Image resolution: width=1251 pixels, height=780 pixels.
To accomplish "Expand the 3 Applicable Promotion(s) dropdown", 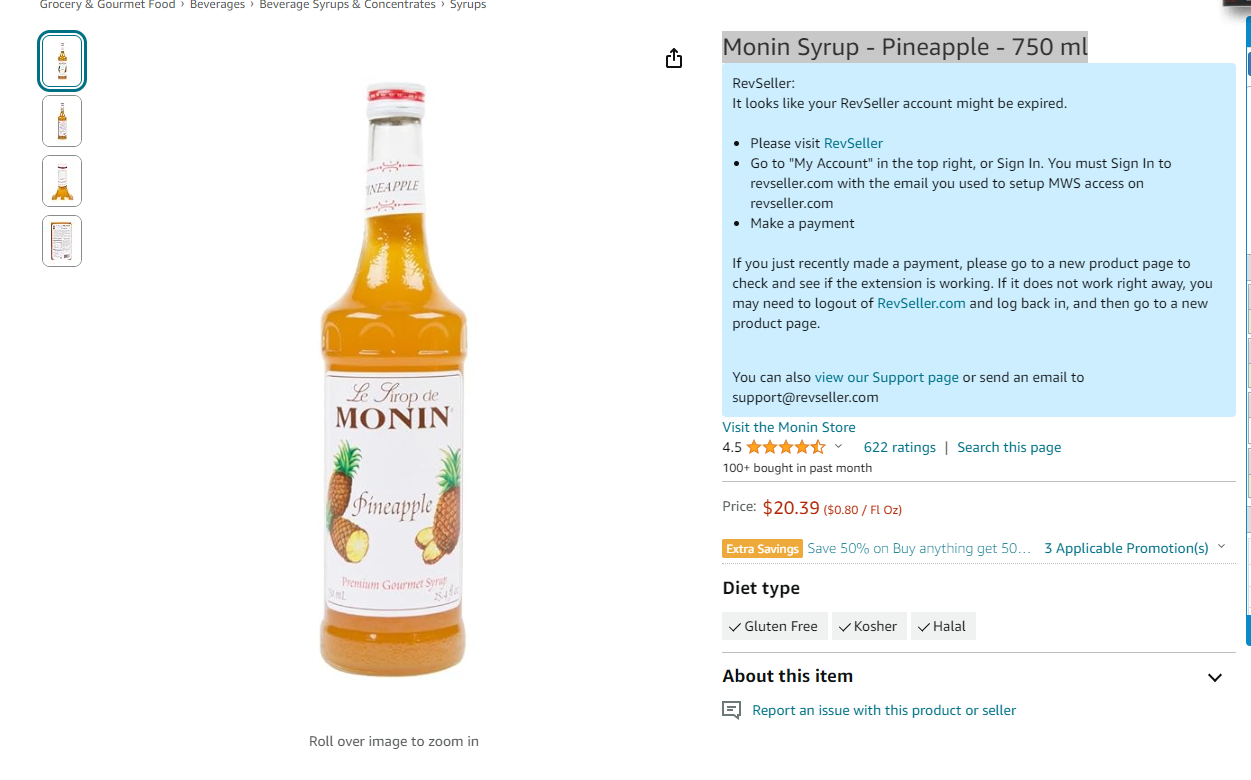I will click(1134, 548).
